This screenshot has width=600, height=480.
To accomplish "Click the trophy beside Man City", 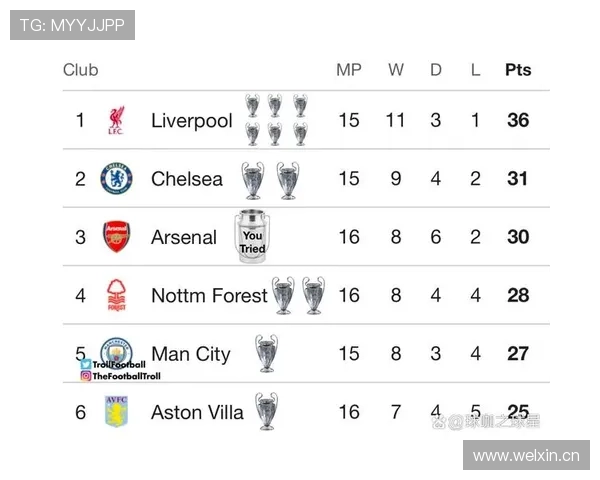I will click(x=266, y=353).
